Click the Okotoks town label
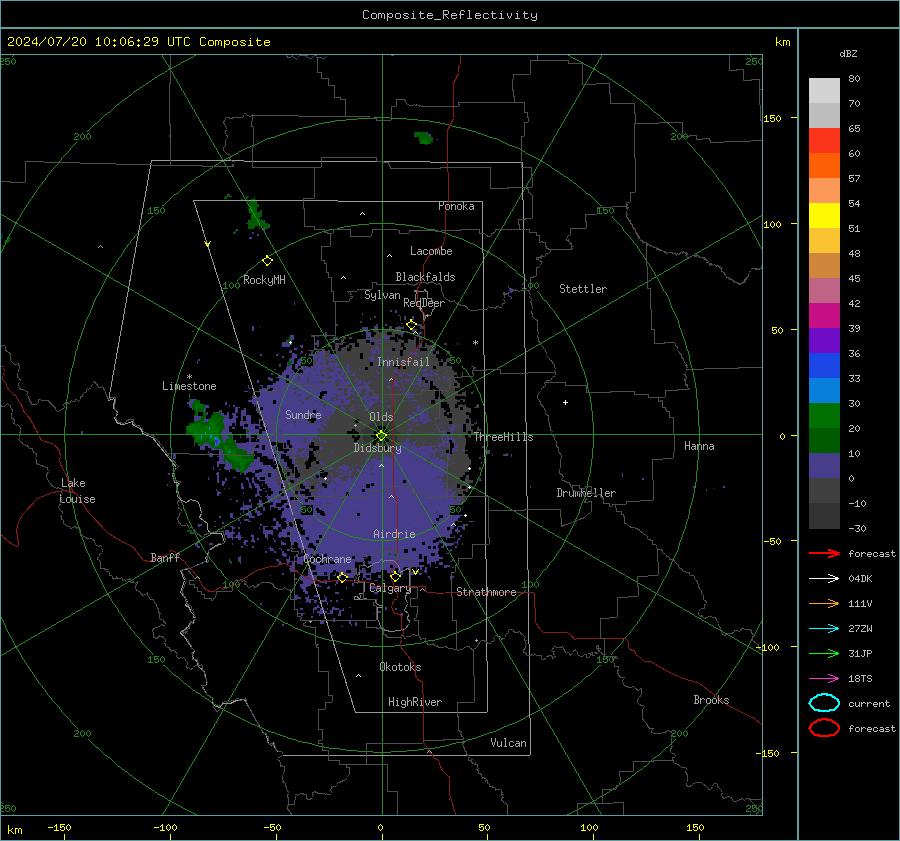The height and width of the screenshot is (841, 900). pyautogui.click(x=400, y=667)
